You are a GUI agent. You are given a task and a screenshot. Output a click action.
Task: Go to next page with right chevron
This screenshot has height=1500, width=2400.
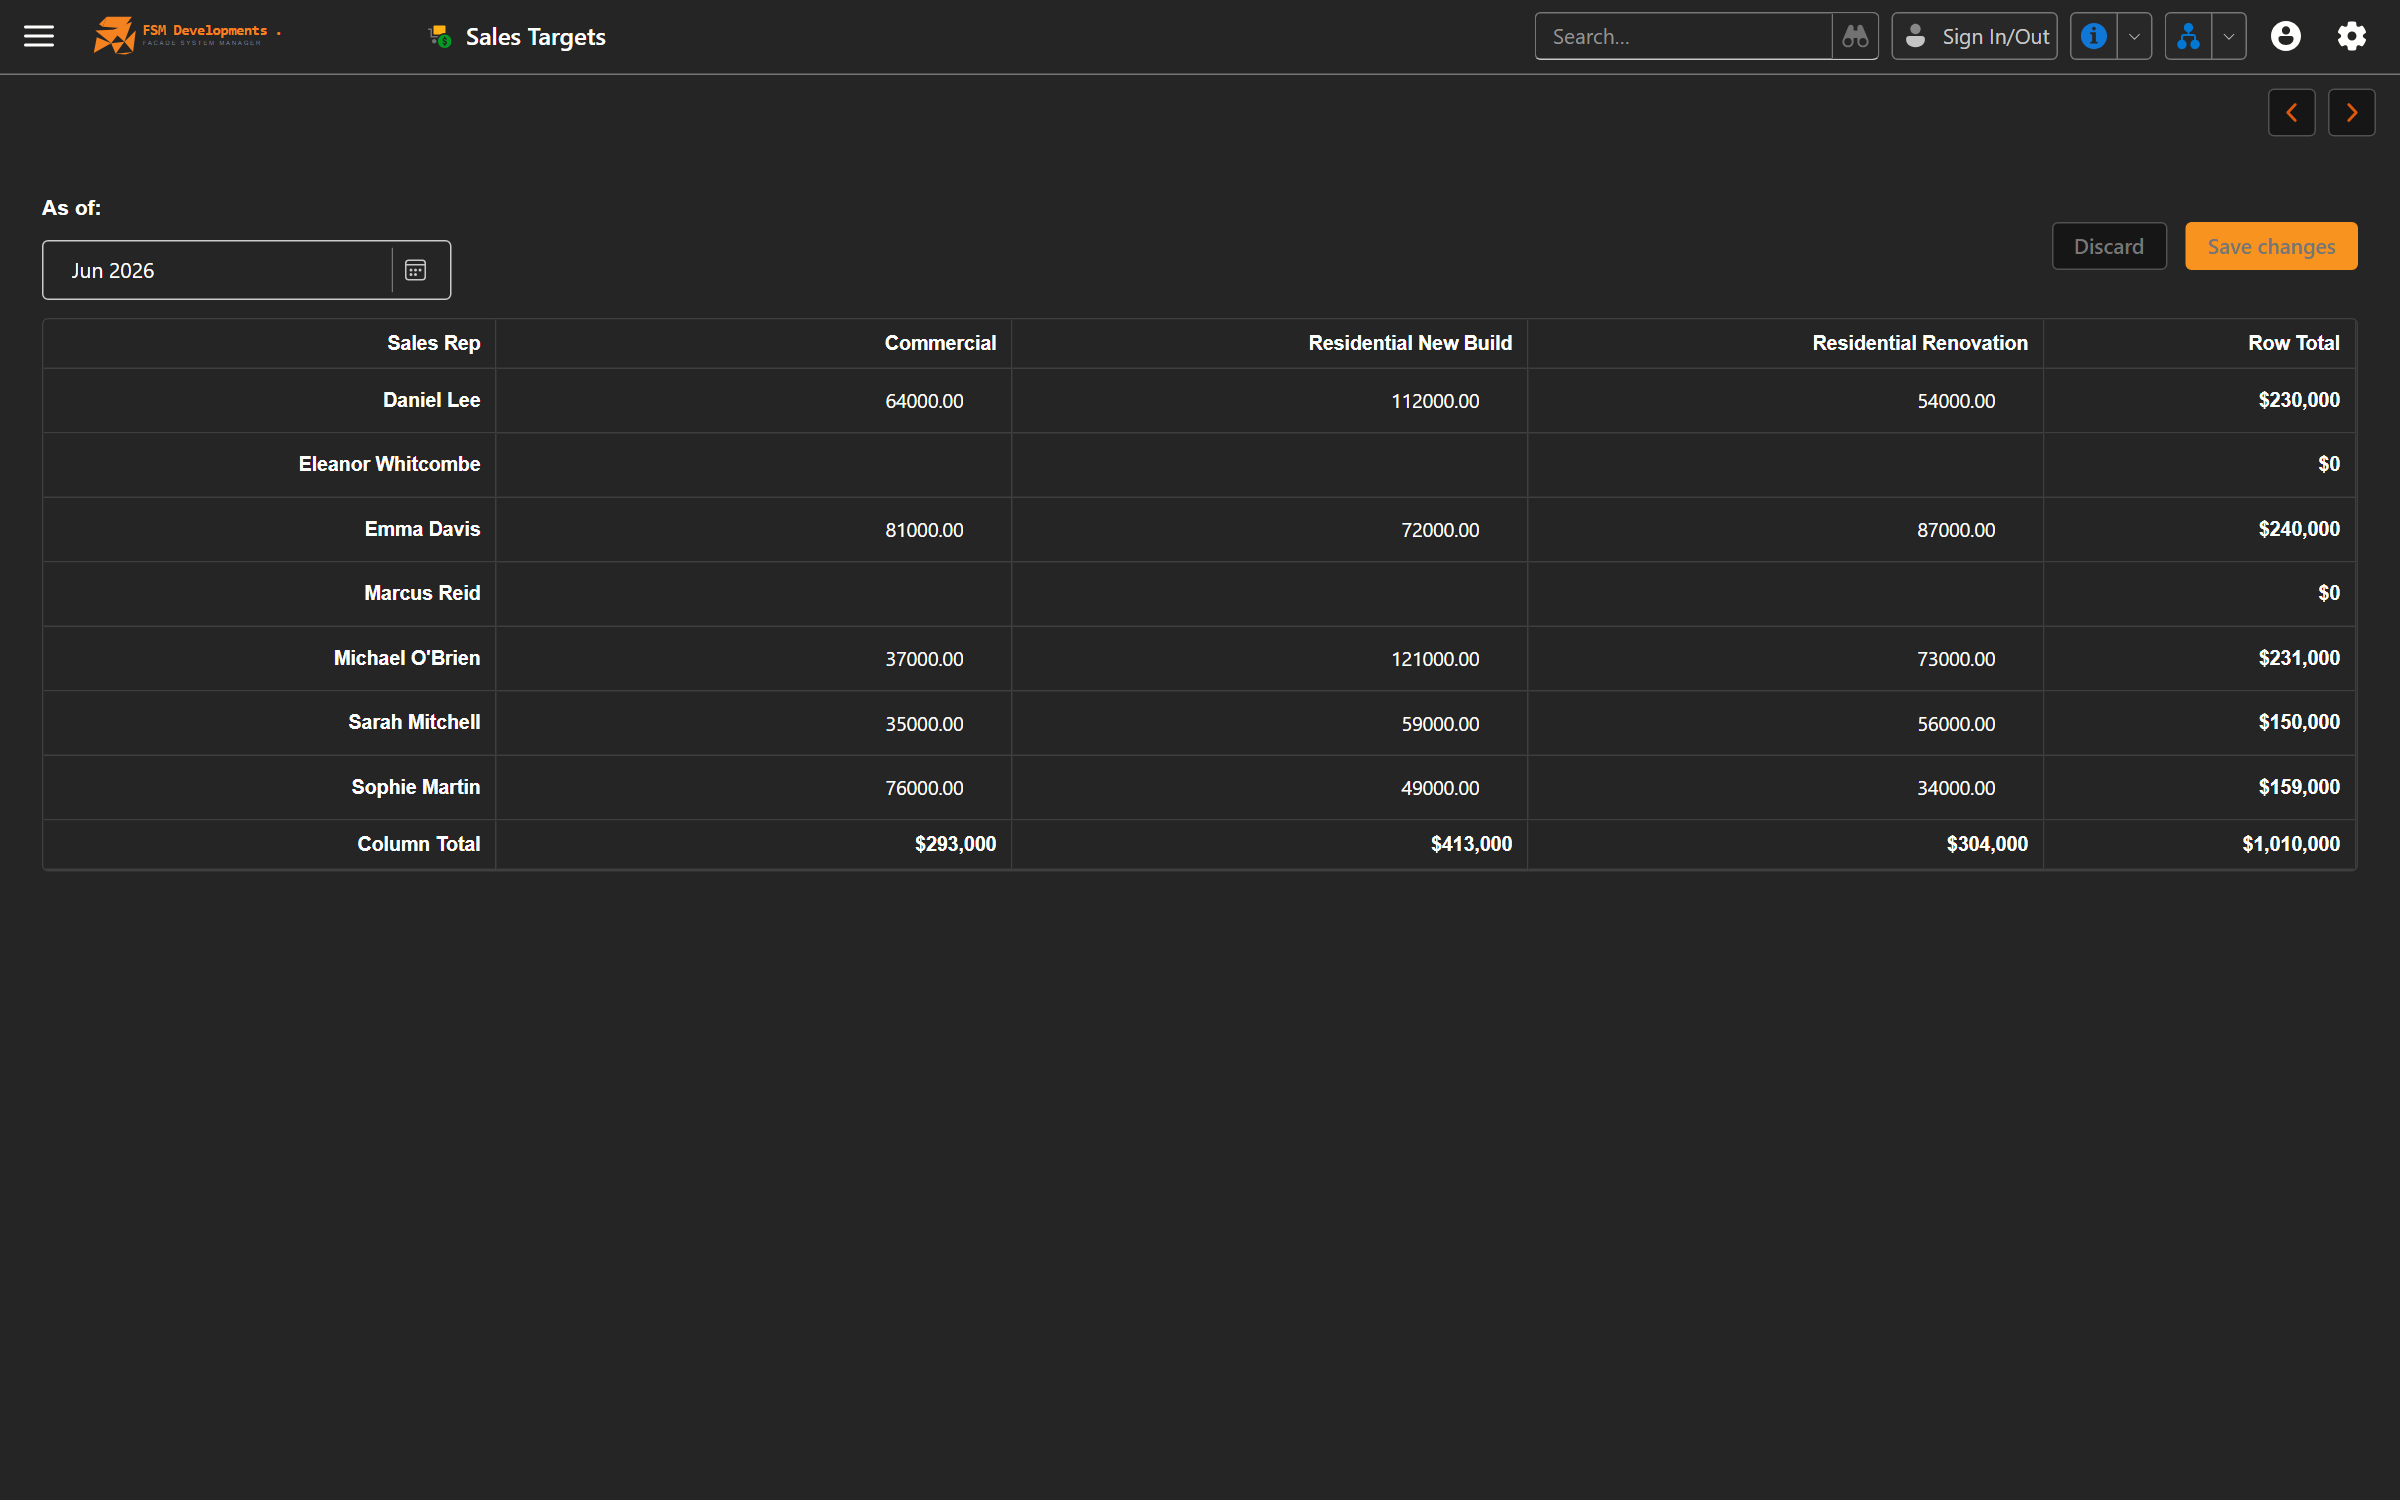[2352, 113]
